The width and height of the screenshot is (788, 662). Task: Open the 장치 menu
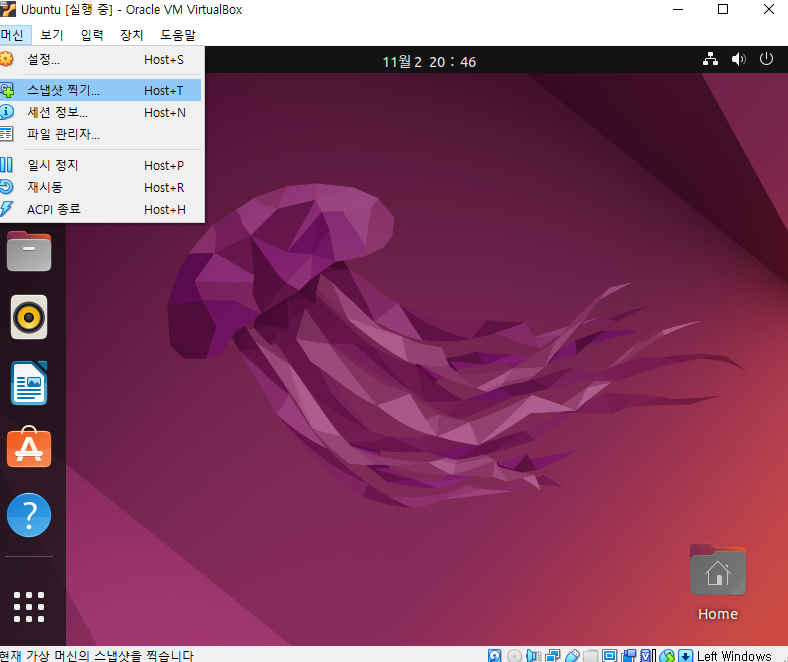click(x=132, y=35)
